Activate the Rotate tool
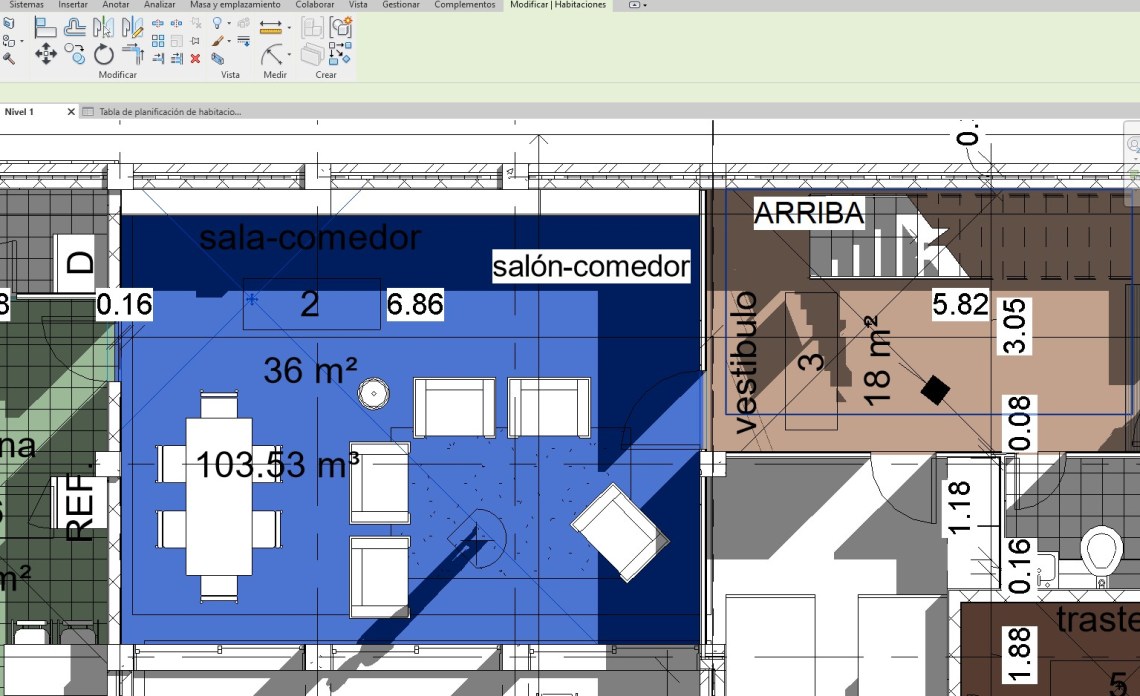Viewport: 1140px width, 696px height. [104, 54]
